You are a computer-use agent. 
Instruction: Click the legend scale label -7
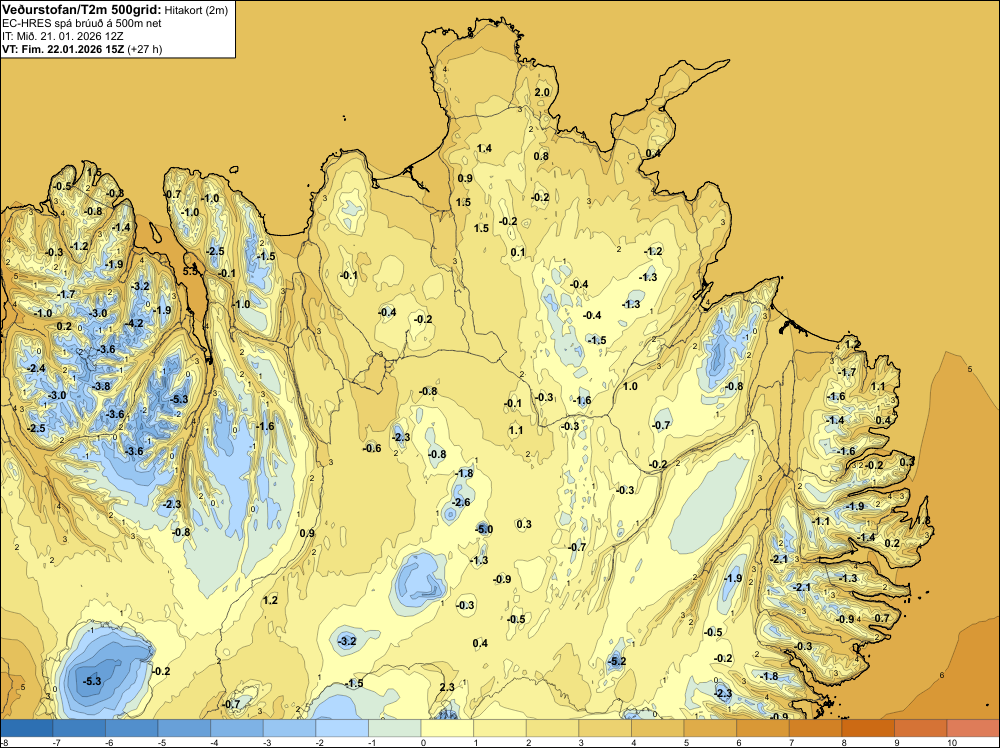[57, 742]
